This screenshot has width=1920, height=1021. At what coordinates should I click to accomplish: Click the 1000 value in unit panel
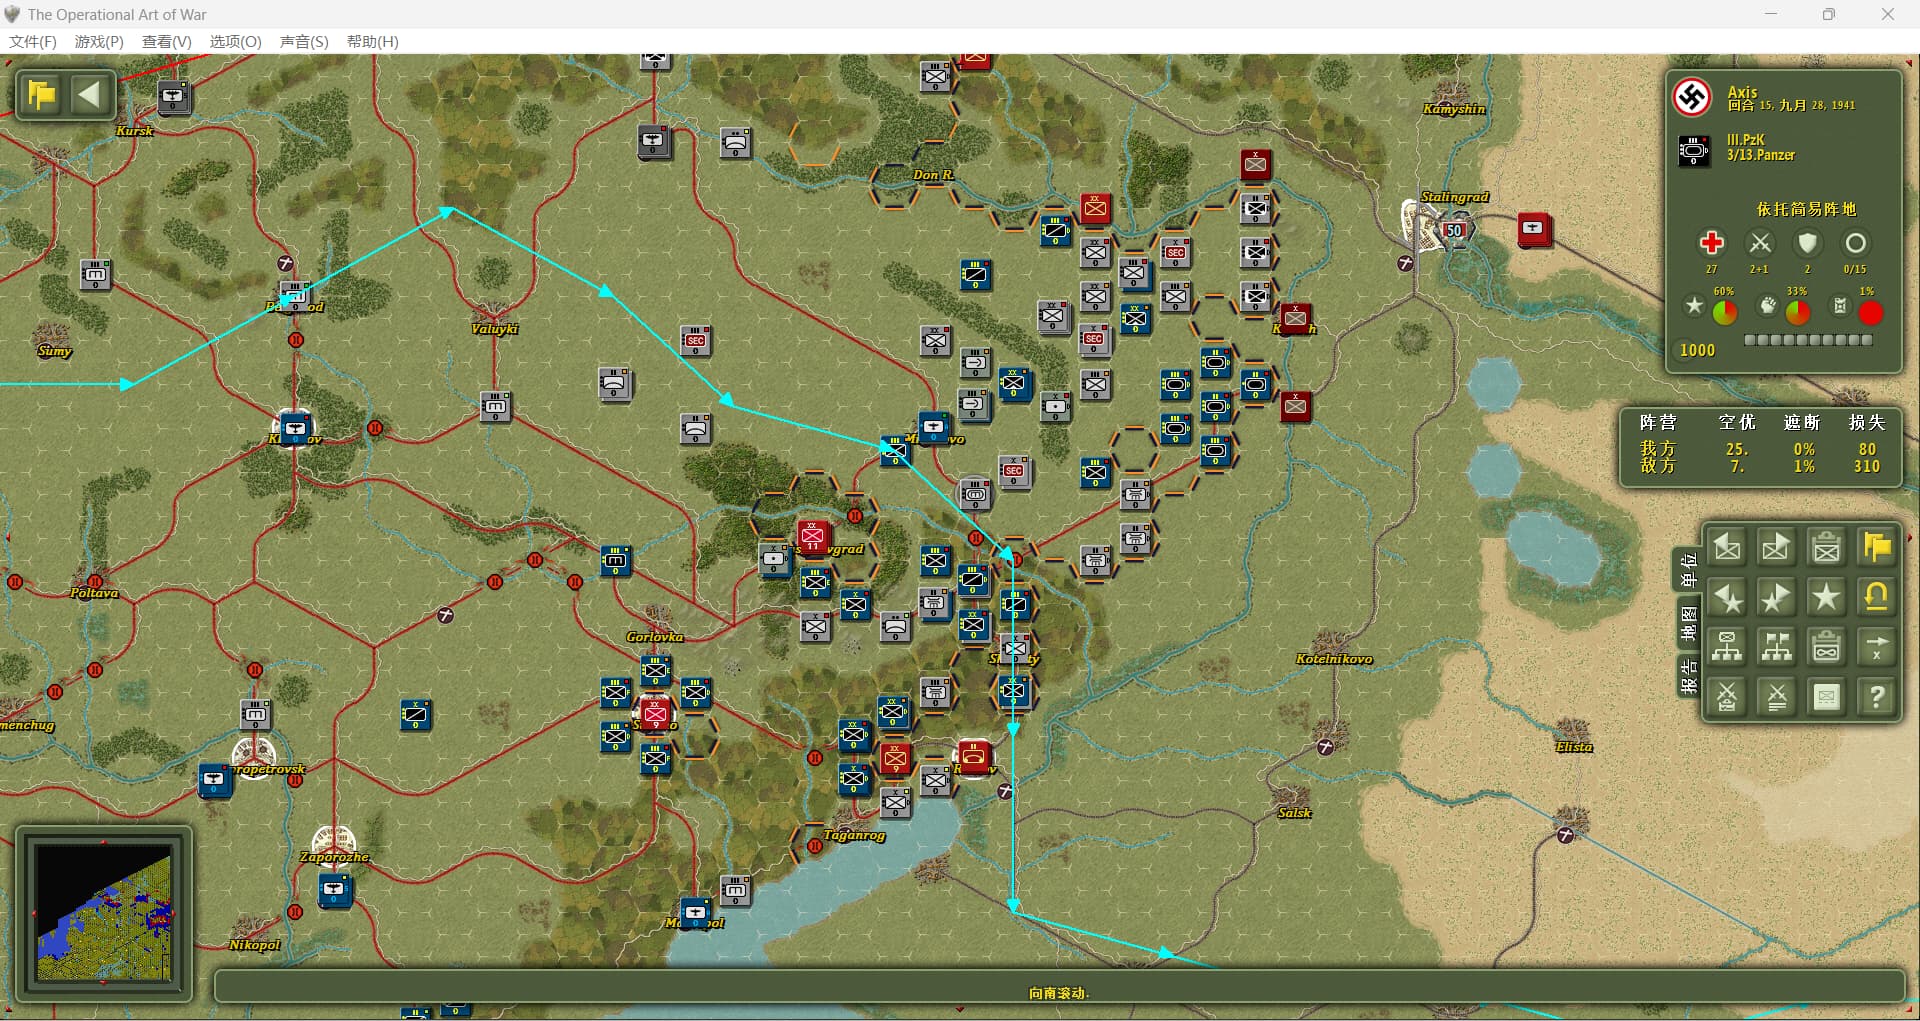click(x=1697, y=350)
